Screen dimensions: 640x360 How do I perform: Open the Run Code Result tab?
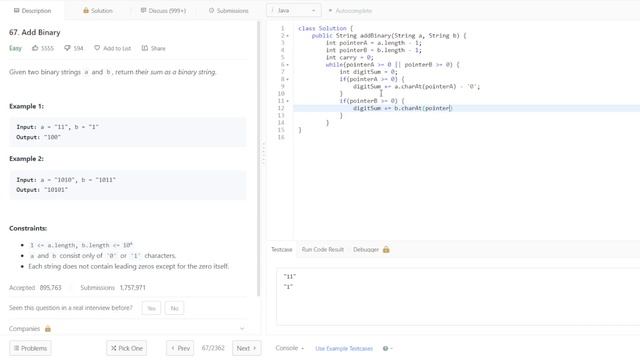click(323, 249)
